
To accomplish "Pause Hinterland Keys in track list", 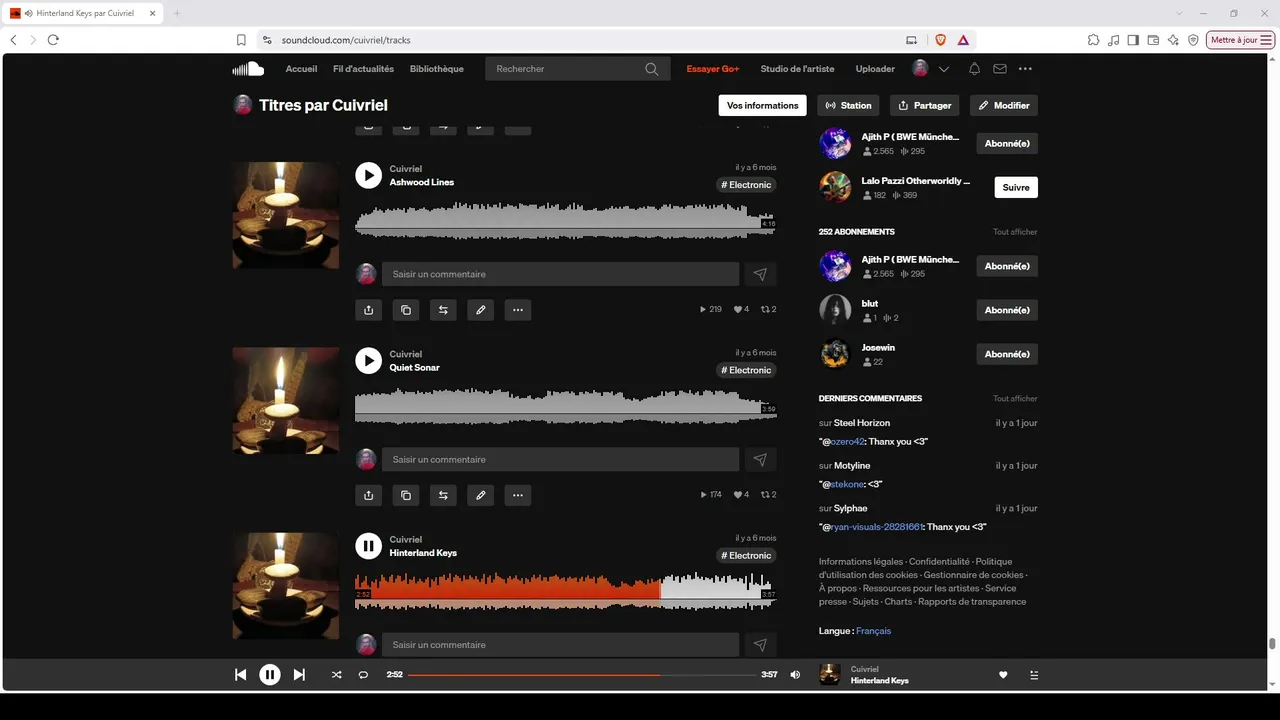I will 369,546.
